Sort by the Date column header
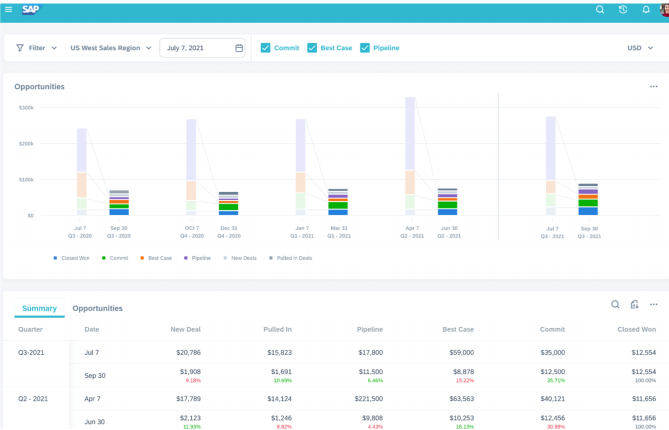The width and height of the screenshot is (669, 430). coord(92,329)
